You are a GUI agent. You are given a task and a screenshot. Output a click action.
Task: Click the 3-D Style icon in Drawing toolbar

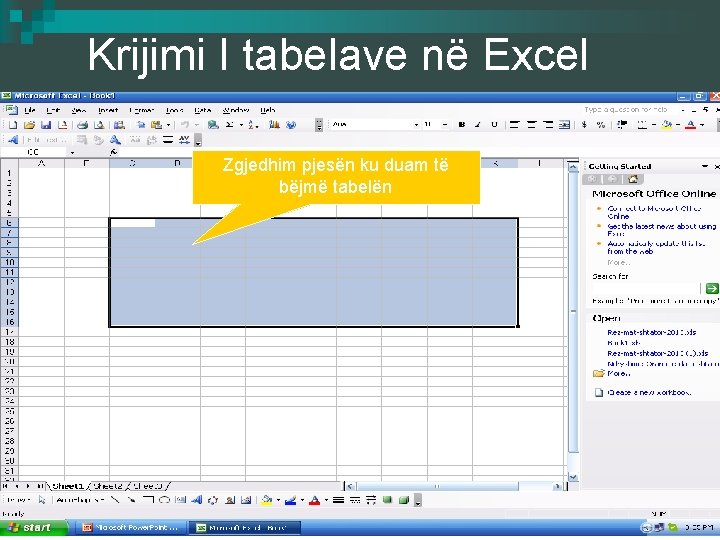404,500
